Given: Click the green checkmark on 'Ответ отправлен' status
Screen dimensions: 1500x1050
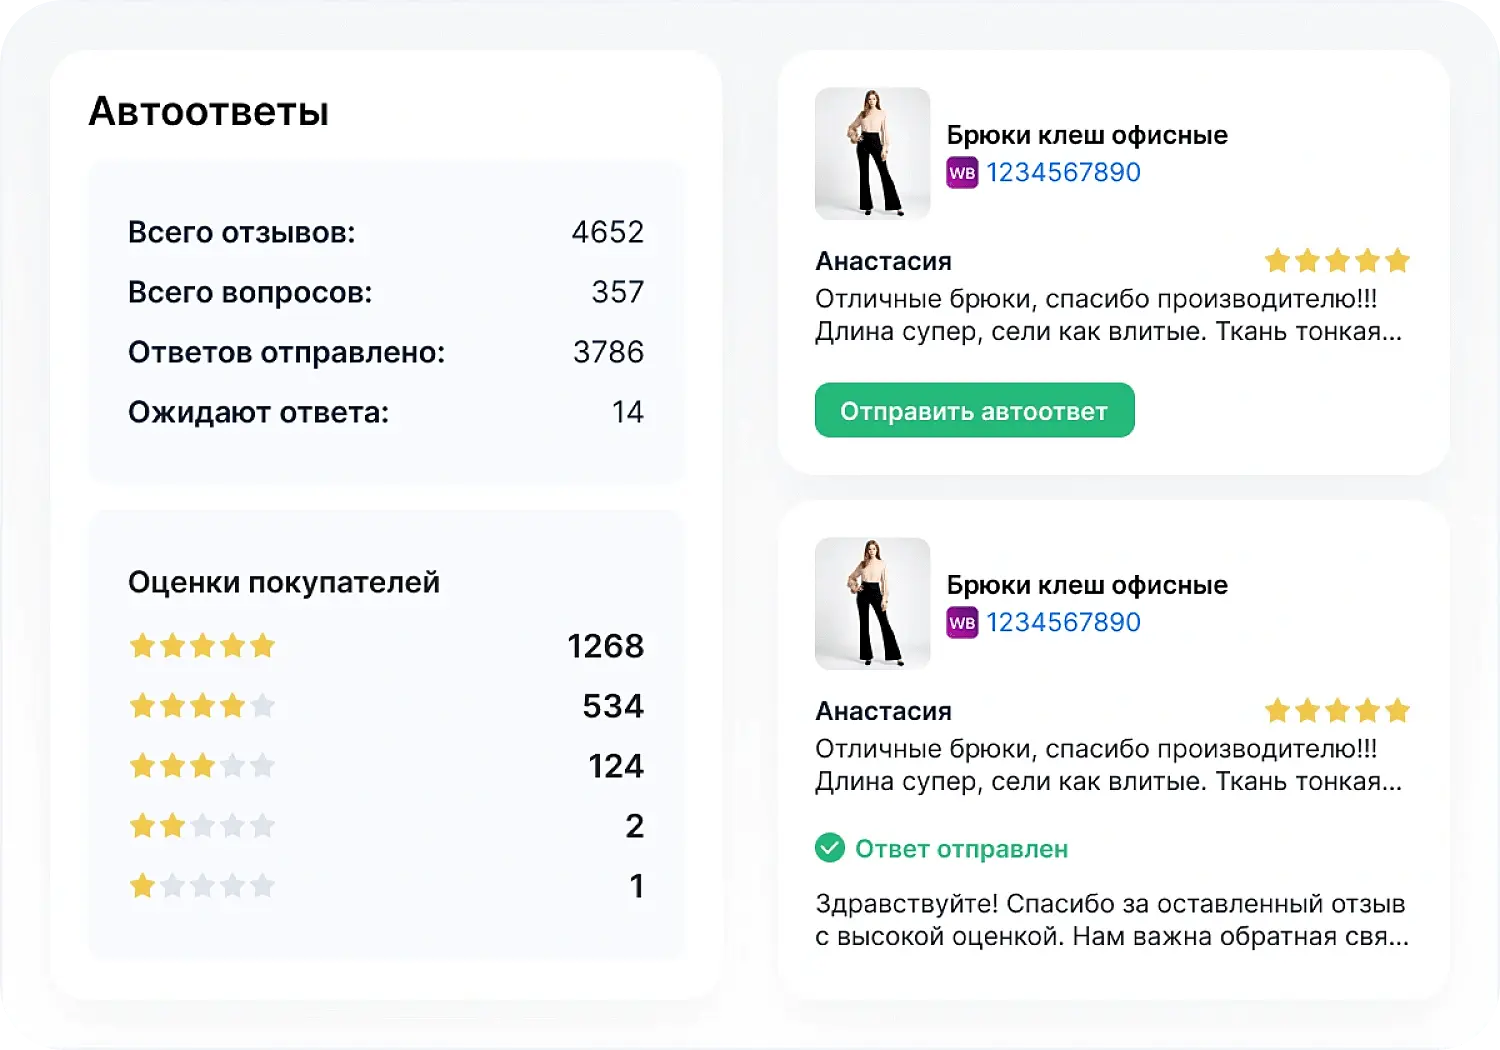Looking at the screenshot, I should point(830,848).
